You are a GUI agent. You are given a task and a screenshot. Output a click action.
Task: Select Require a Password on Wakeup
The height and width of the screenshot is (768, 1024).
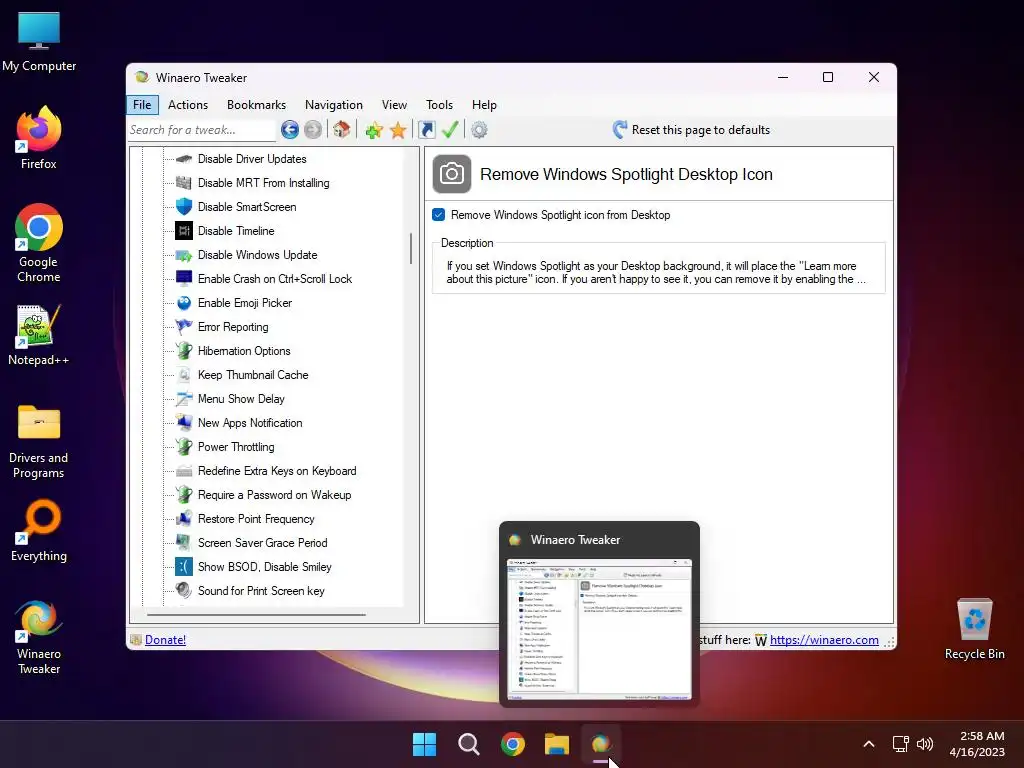pos(274,495)
